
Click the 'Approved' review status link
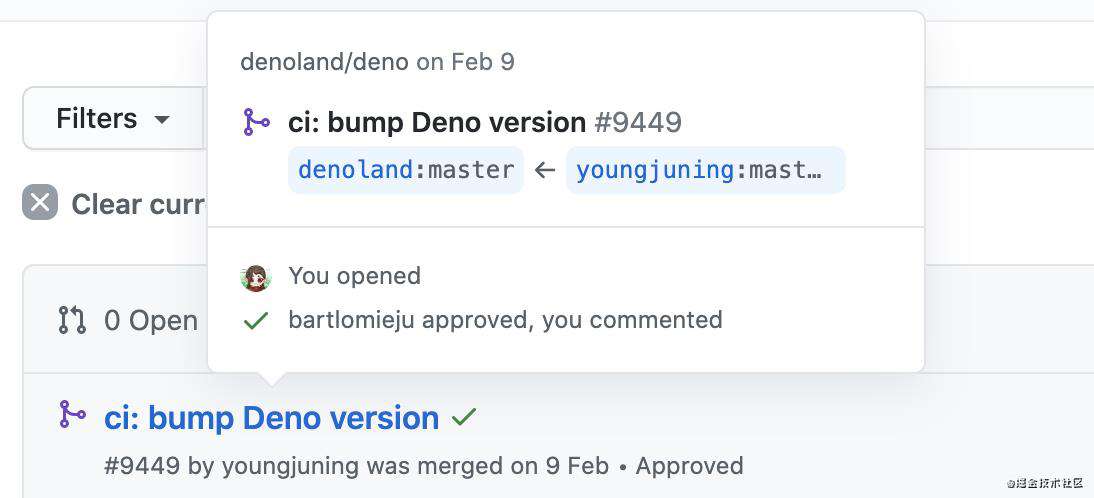(689, 465)
